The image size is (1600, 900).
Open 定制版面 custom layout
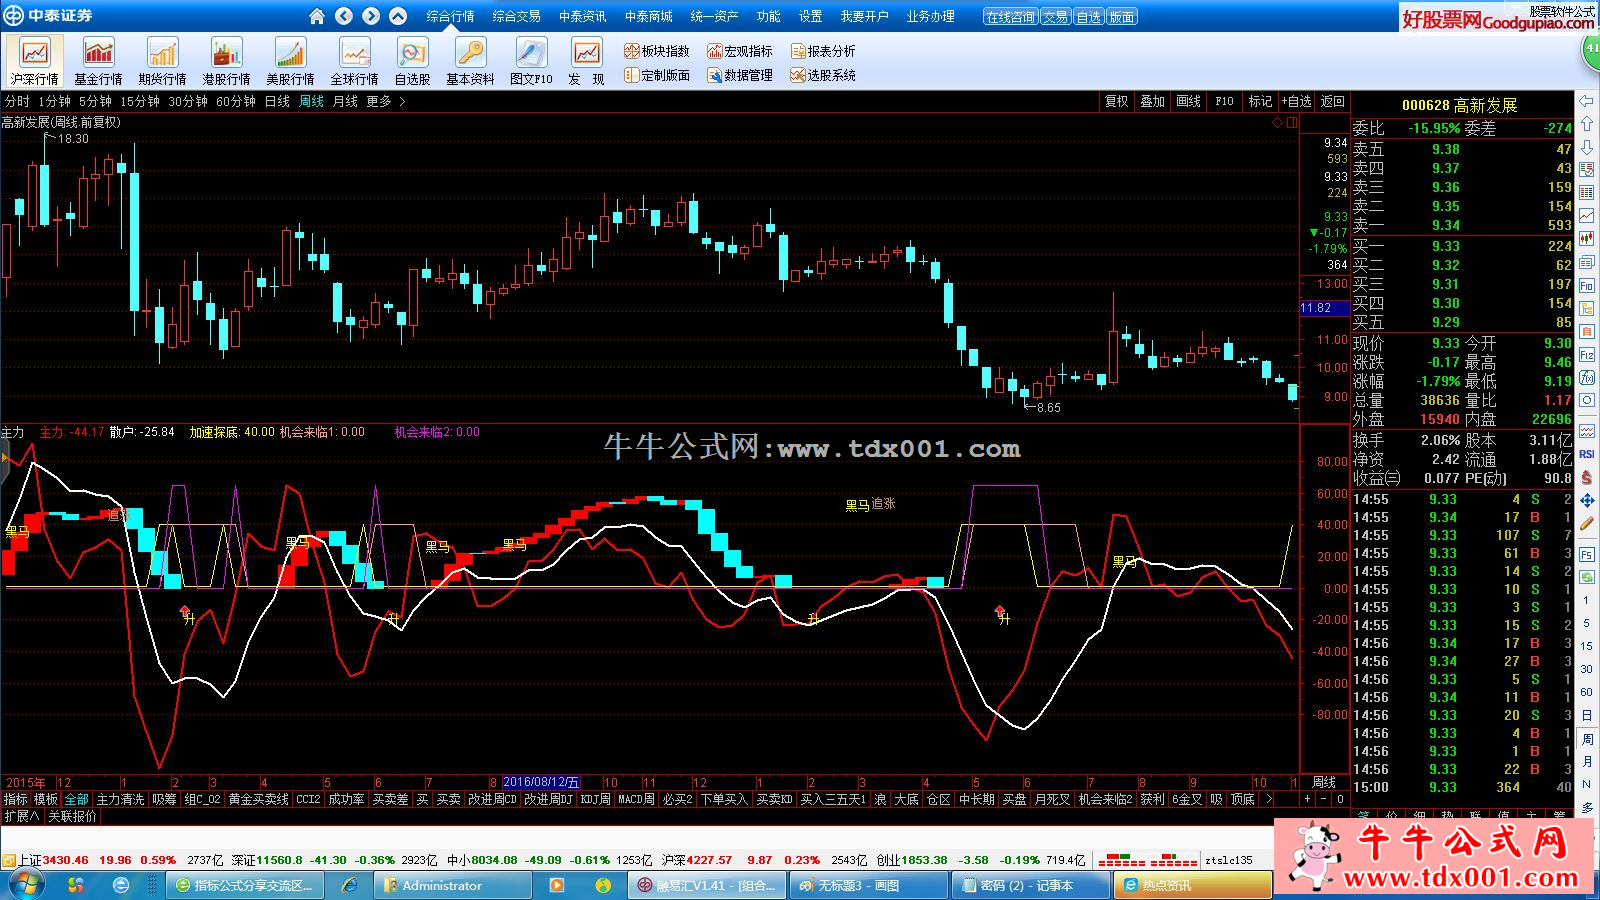tap(657, 75)
